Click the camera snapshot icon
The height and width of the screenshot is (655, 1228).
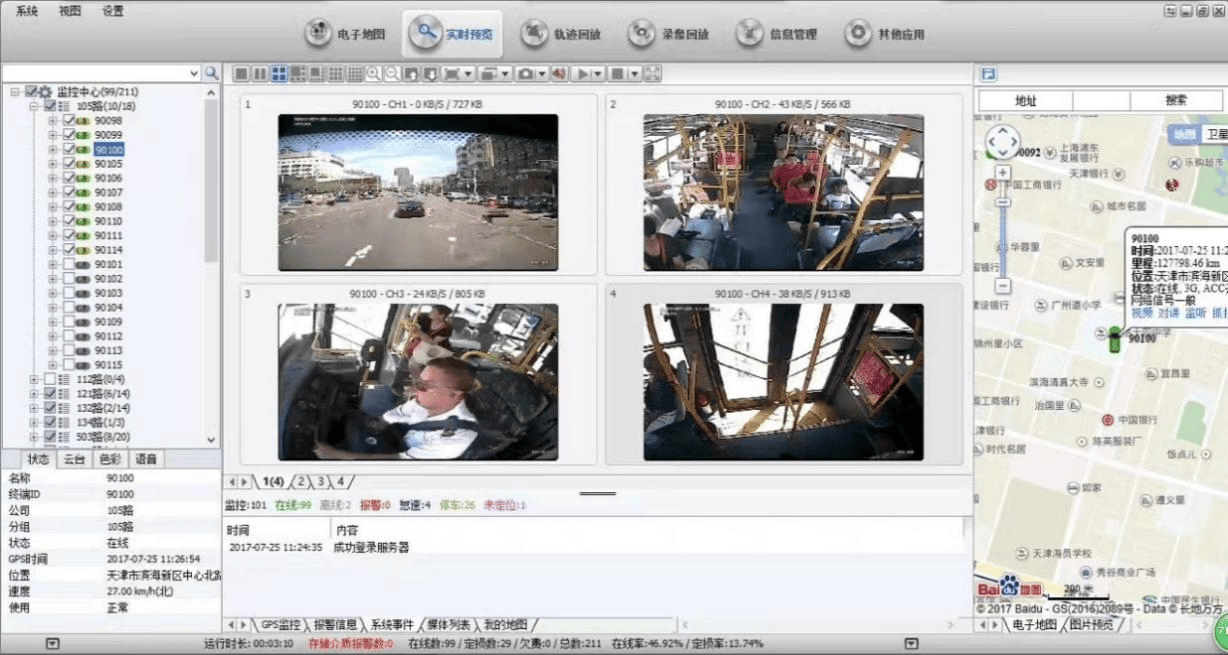point(525,74)
